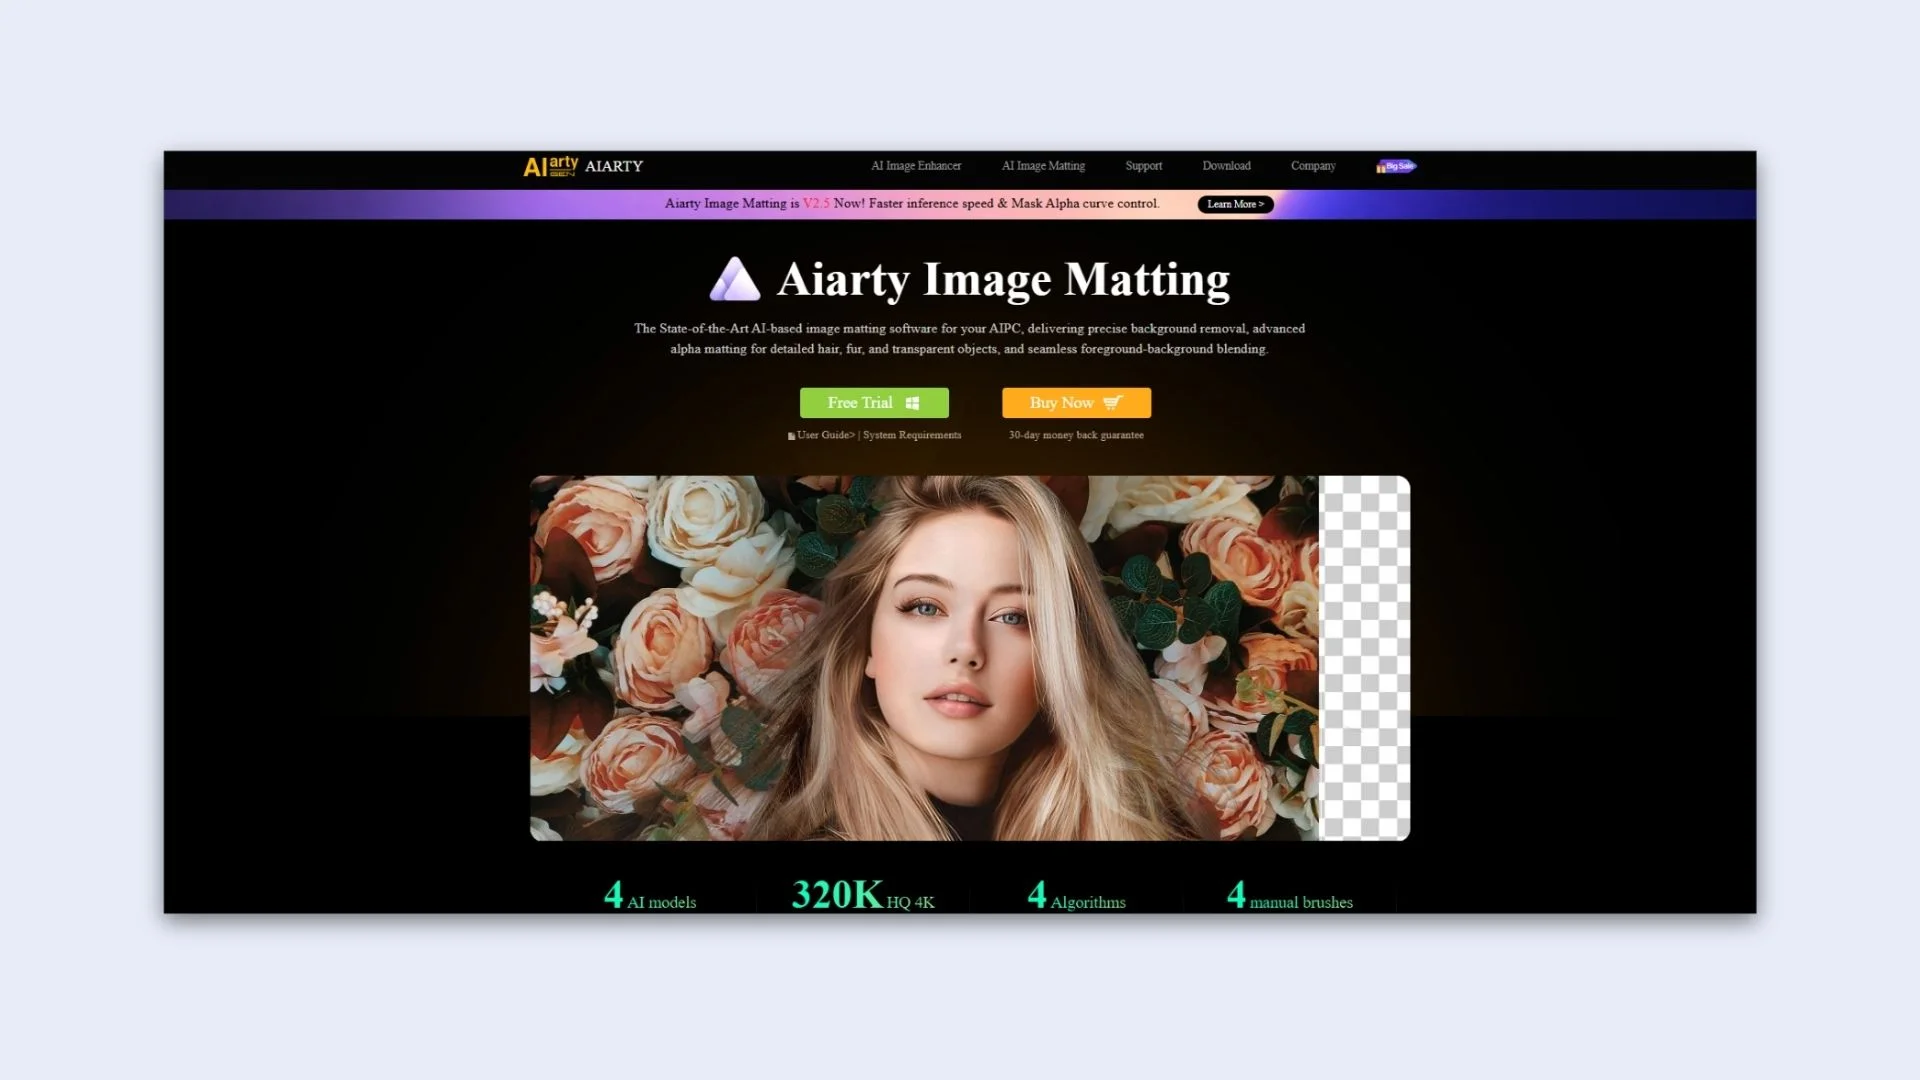This screenshot has height=1080, width=1920.
Task: Select the AI Image Matting menu item
Action: pyautogui.click(x=1043, y=166)
